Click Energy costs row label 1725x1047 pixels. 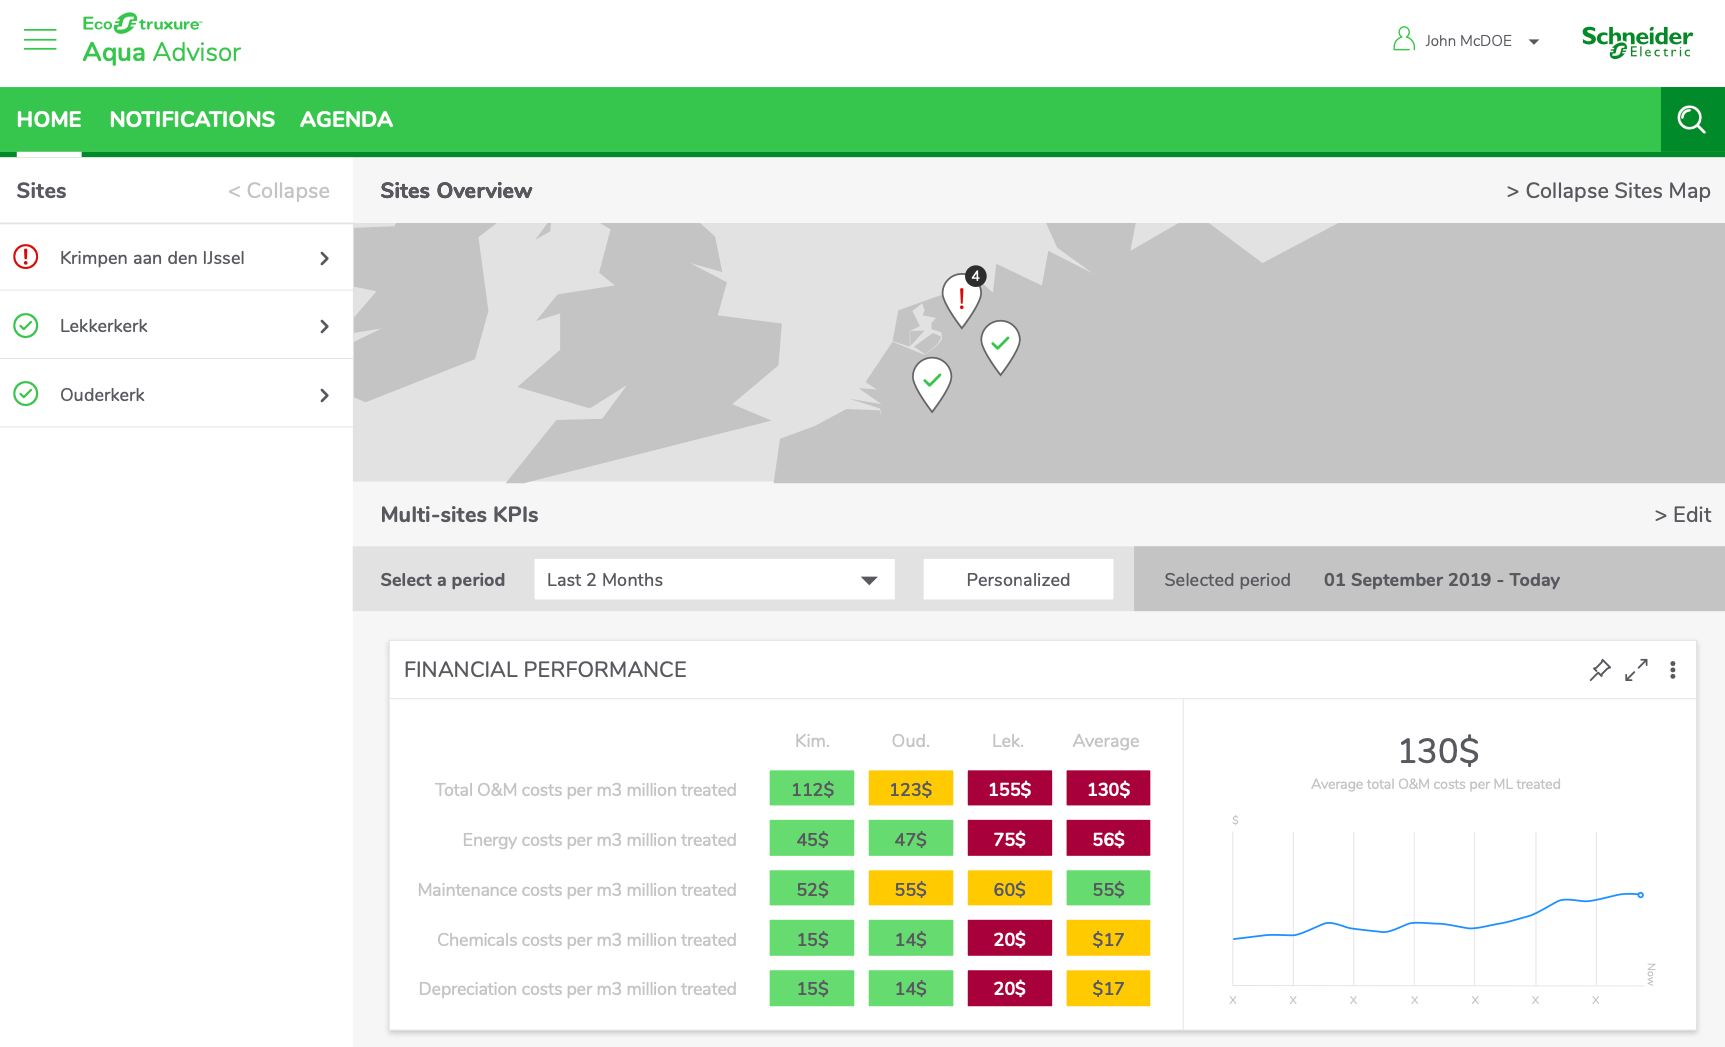pyautogui.click(x=599, y=840)
